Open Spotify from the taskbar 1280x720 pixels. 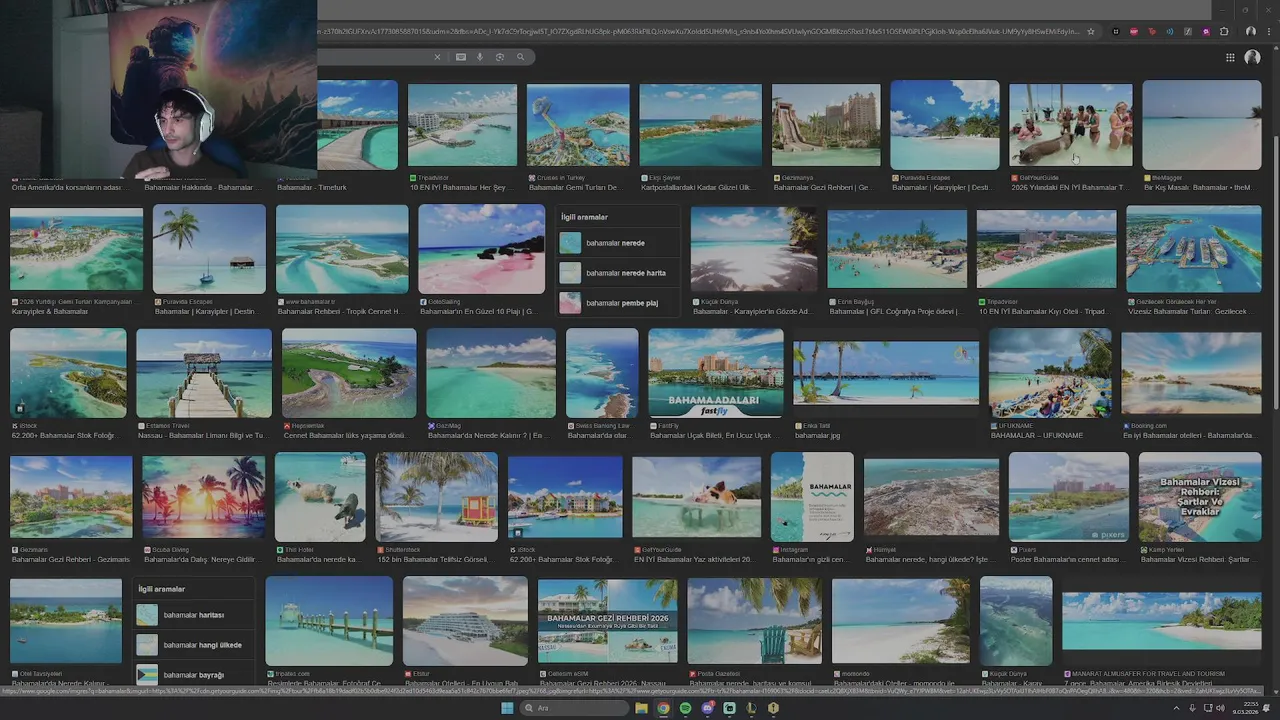point(685,708)
